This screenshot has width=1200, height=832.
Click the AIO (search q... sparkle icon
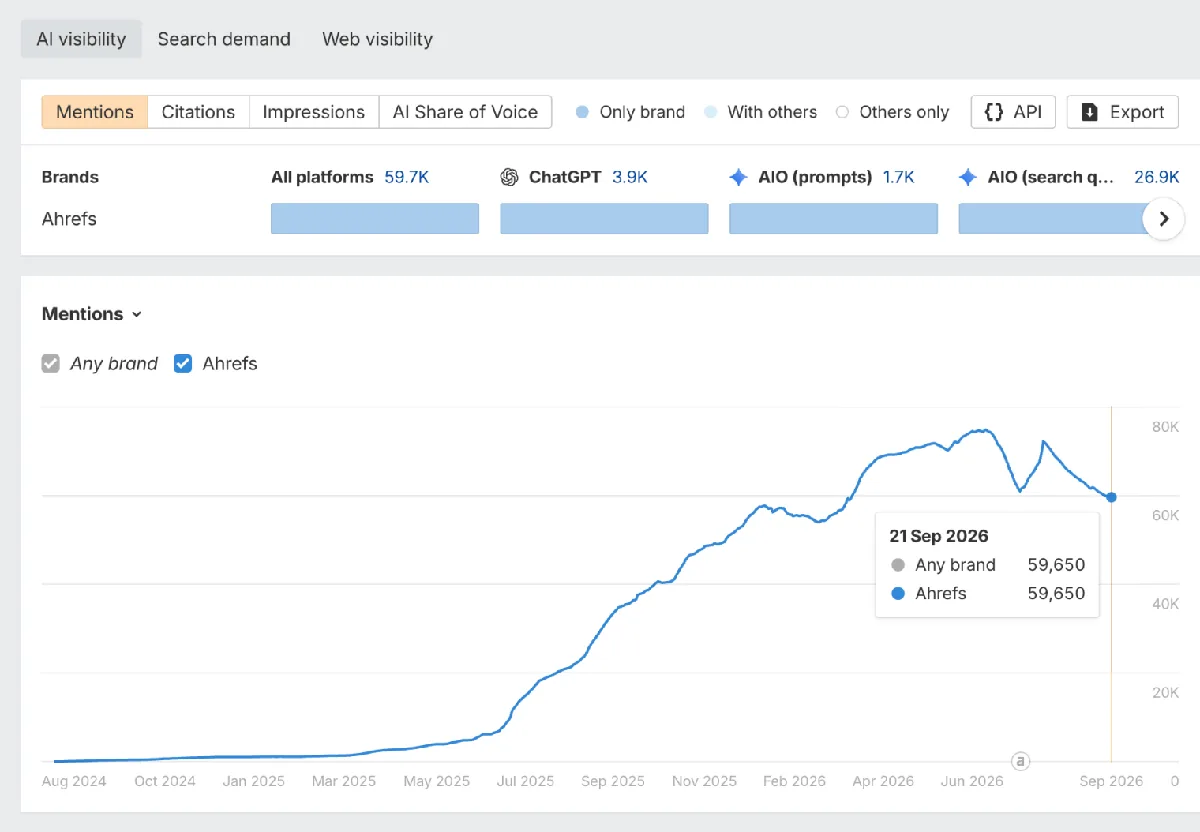pyautogui.click(x=968, y=177)
